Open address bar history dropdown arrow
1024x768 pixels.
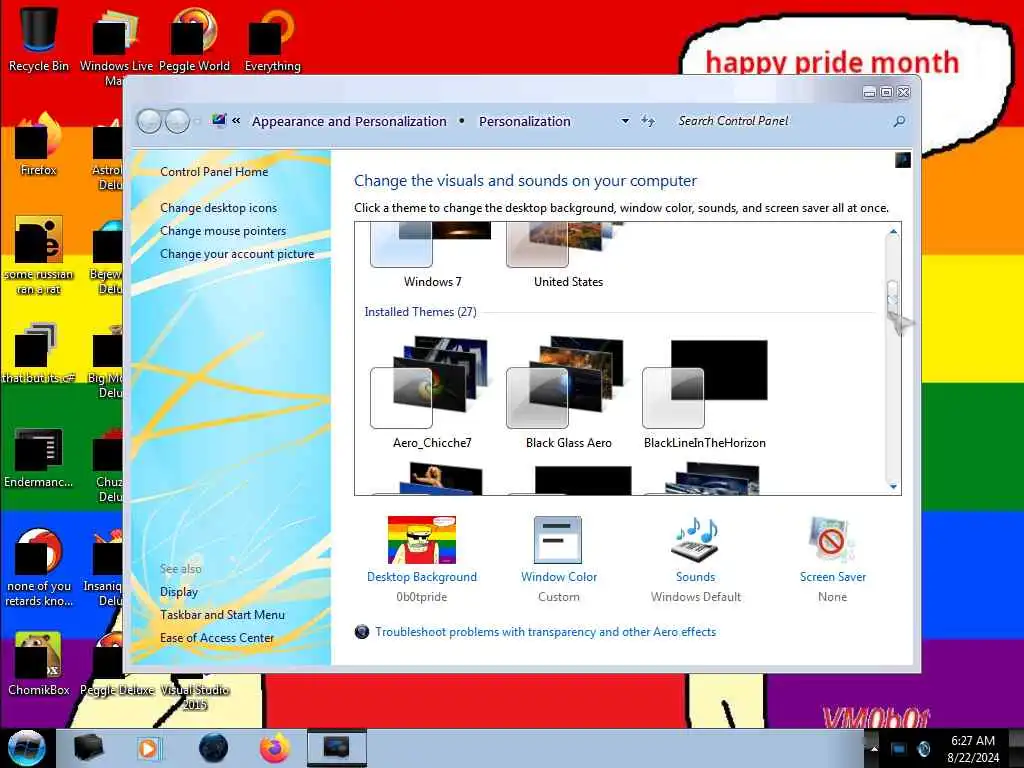pos(625,121)
